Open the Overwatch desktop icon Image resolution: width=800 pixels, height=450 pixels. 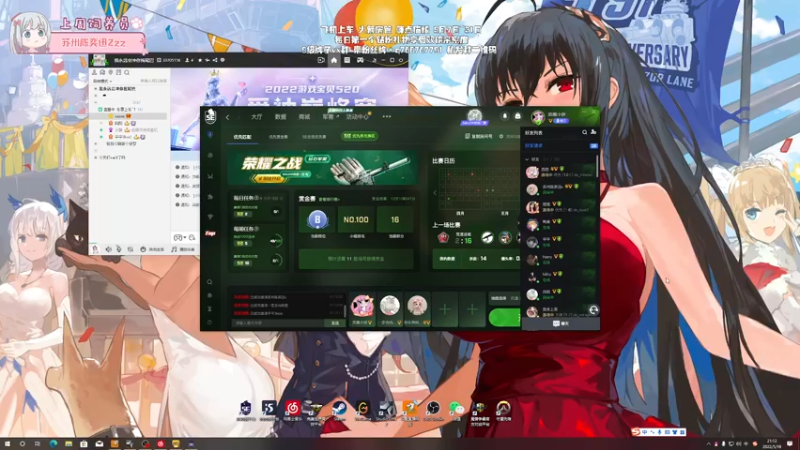point(504,409)
